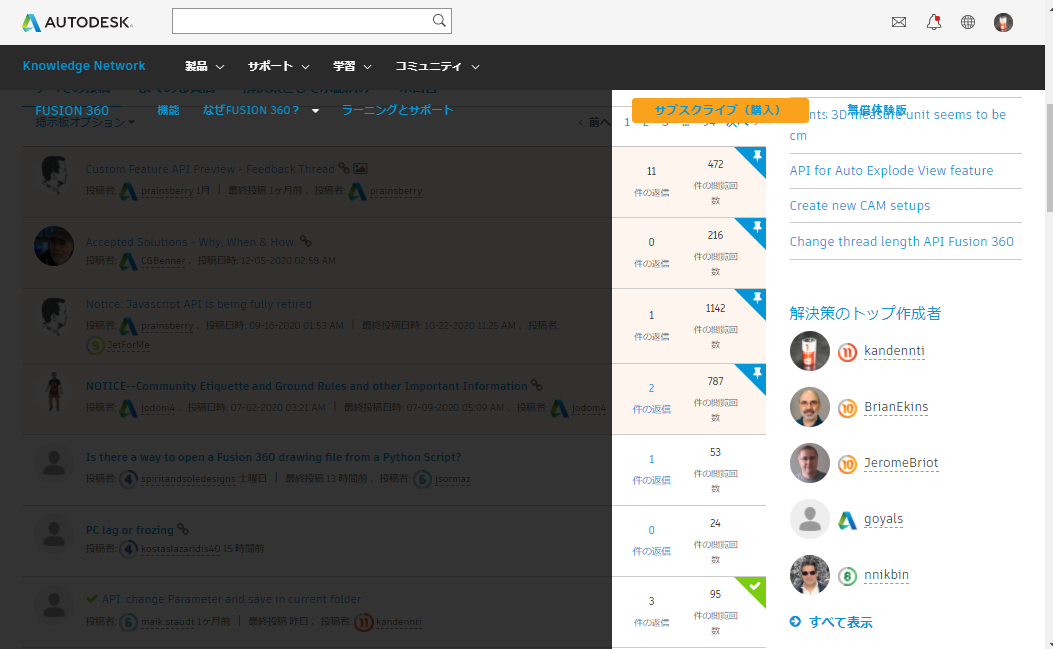This screenshot has width=1053, height=649.
Task: Click 無償体験版 link
Action: 877,110
